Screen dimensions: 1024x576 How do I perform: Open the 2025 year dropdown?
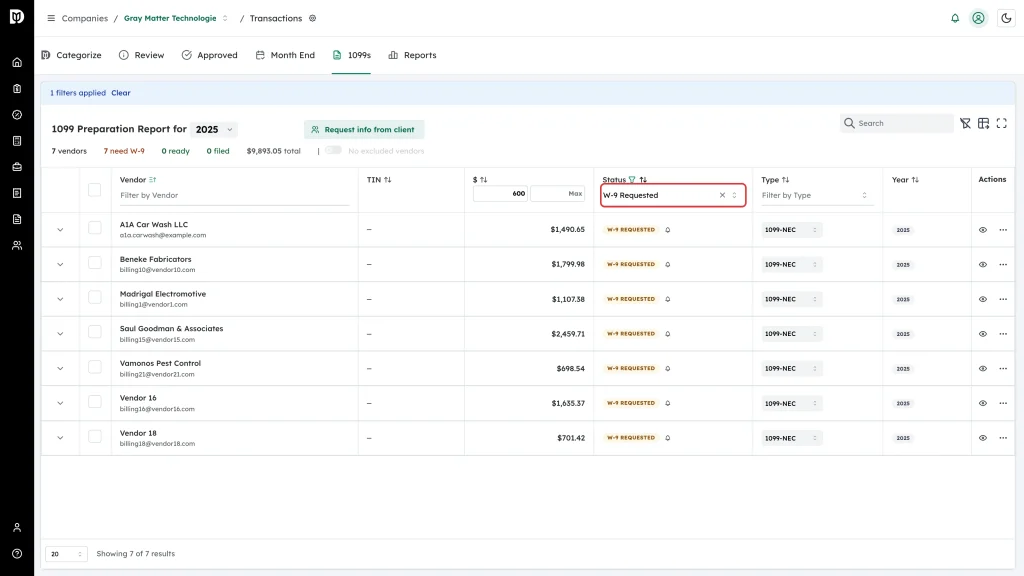(x=214, y=129)
